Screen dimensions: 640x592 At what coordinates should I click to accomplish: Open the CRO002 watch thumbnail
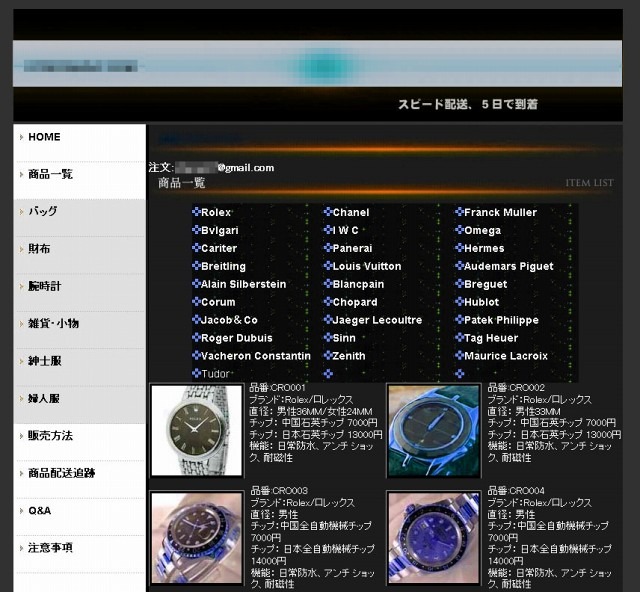point(434,430)
